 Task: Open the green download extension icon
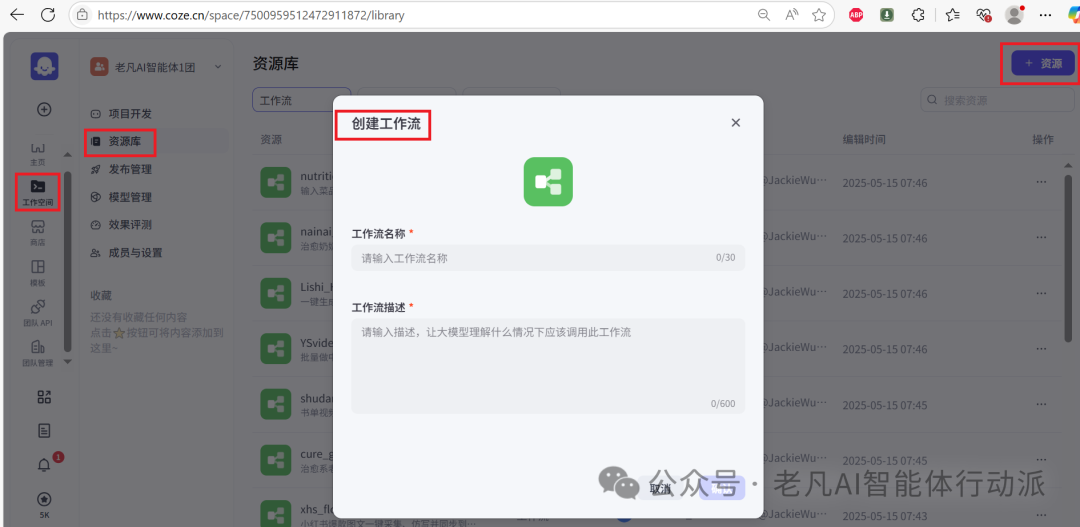(x=887, y=14)
